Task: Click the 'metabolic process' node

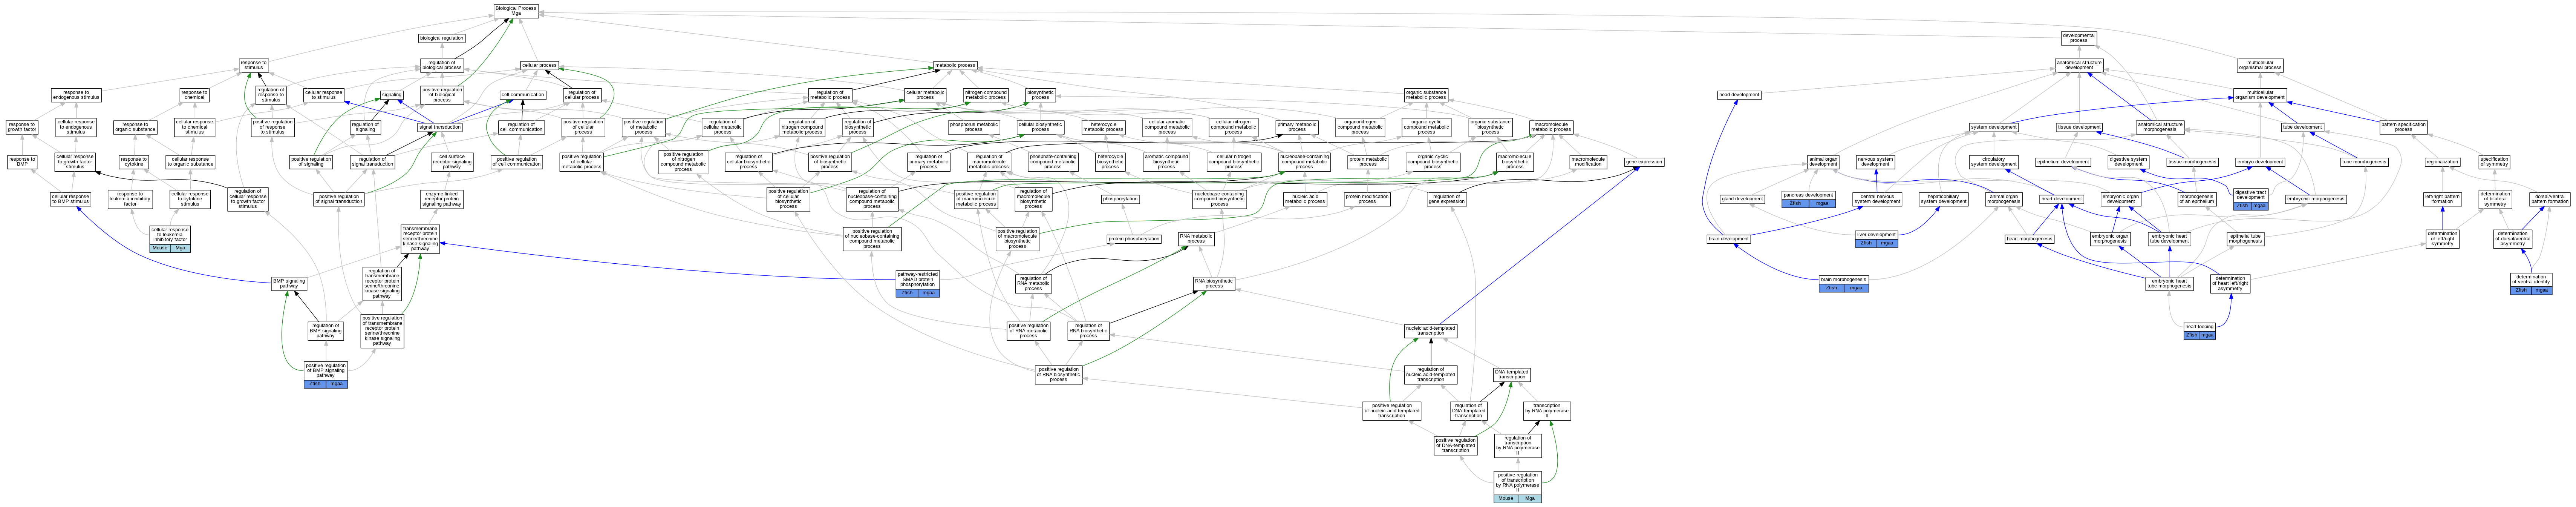Action: 955,65
